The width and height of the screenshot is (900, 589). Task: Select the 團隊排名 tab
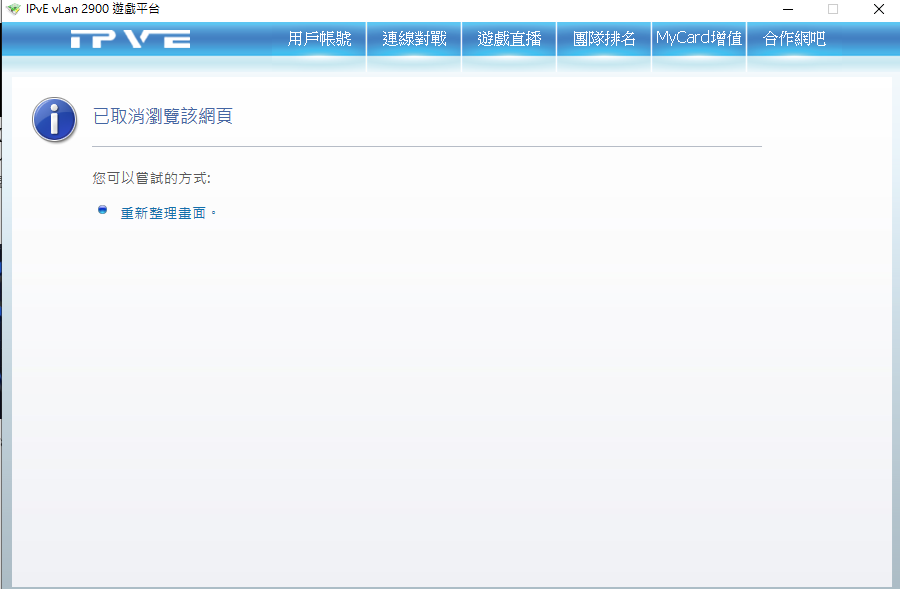604,38
